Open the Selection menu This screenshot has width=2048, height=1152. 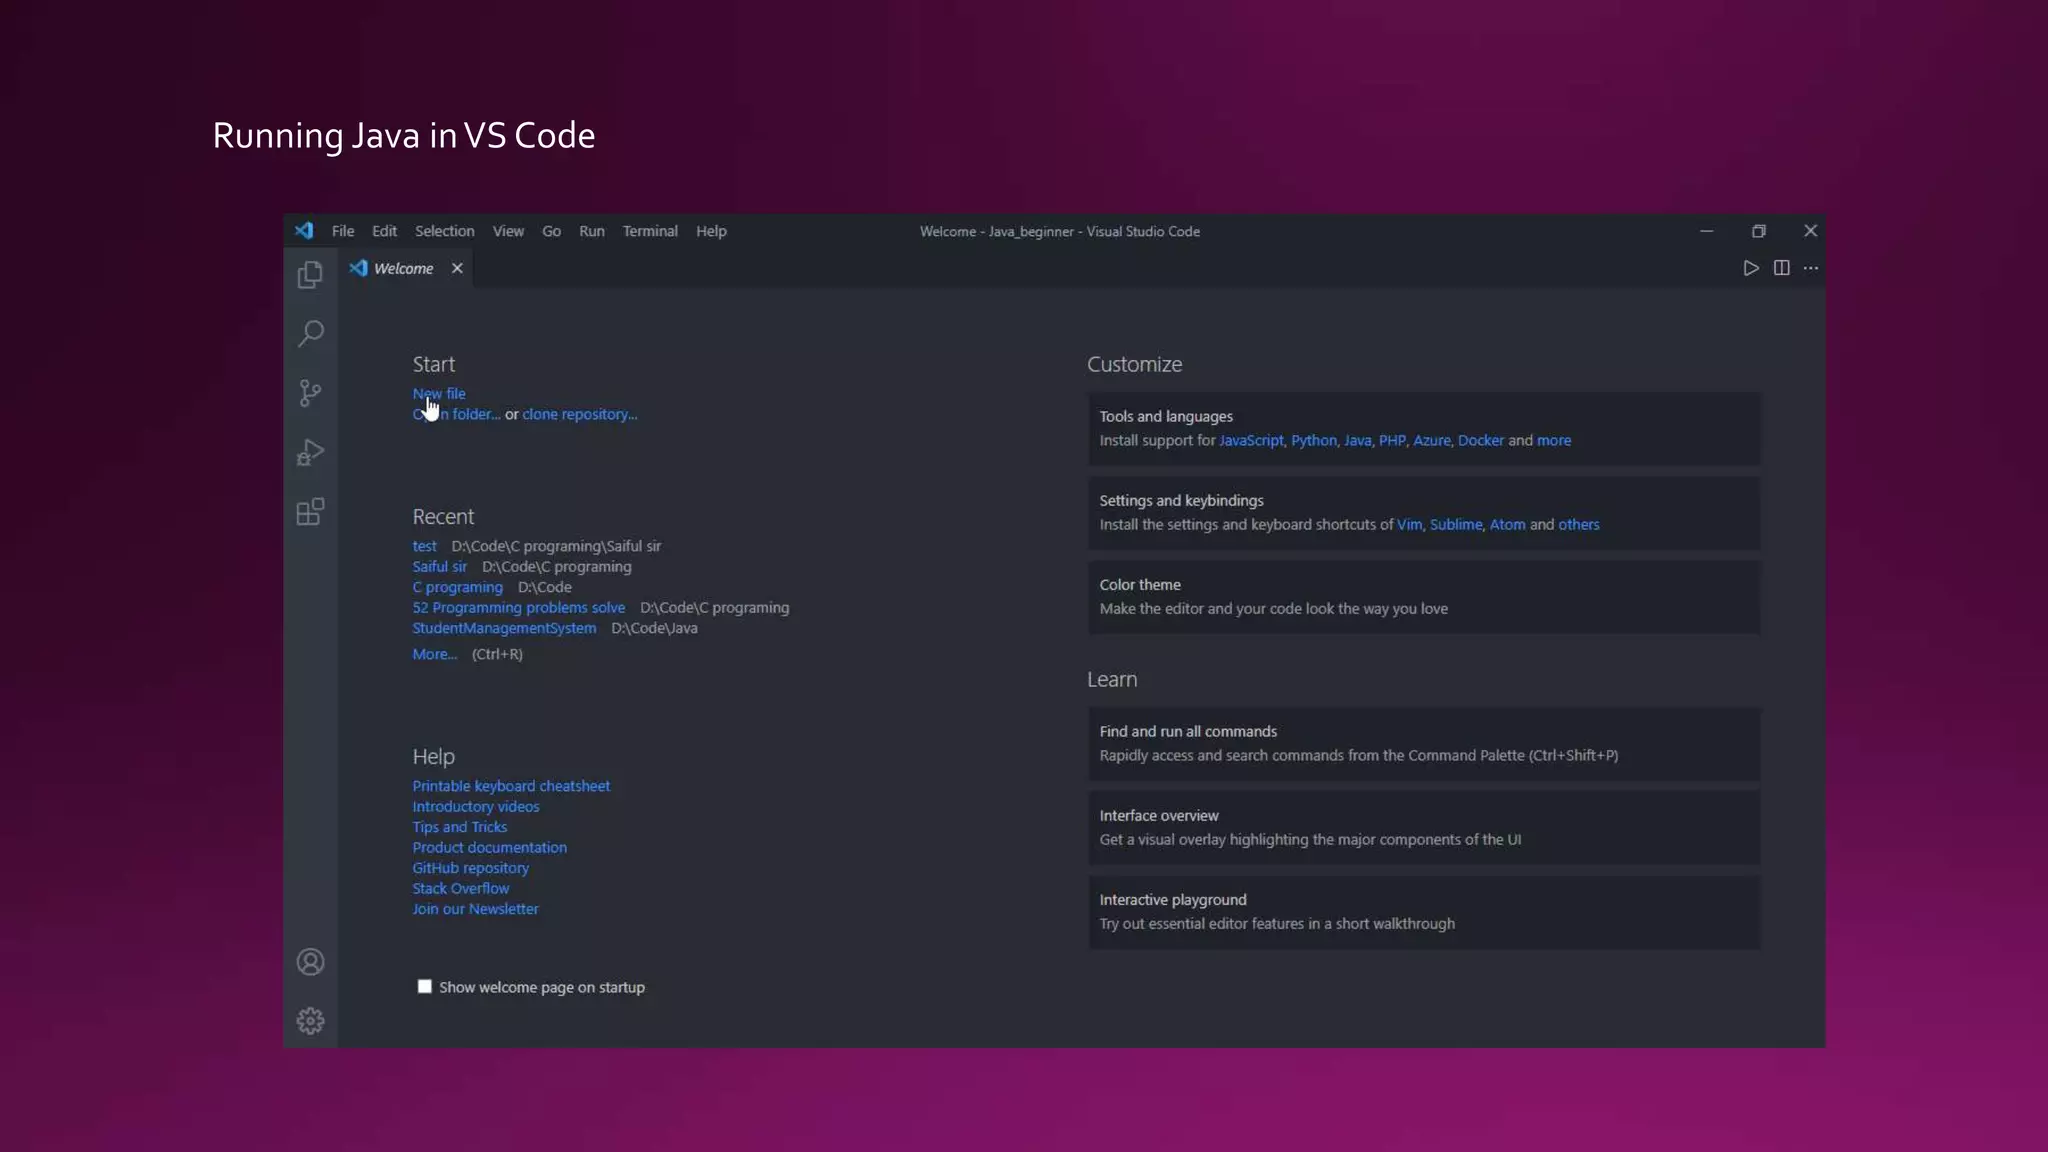[445, 231]
